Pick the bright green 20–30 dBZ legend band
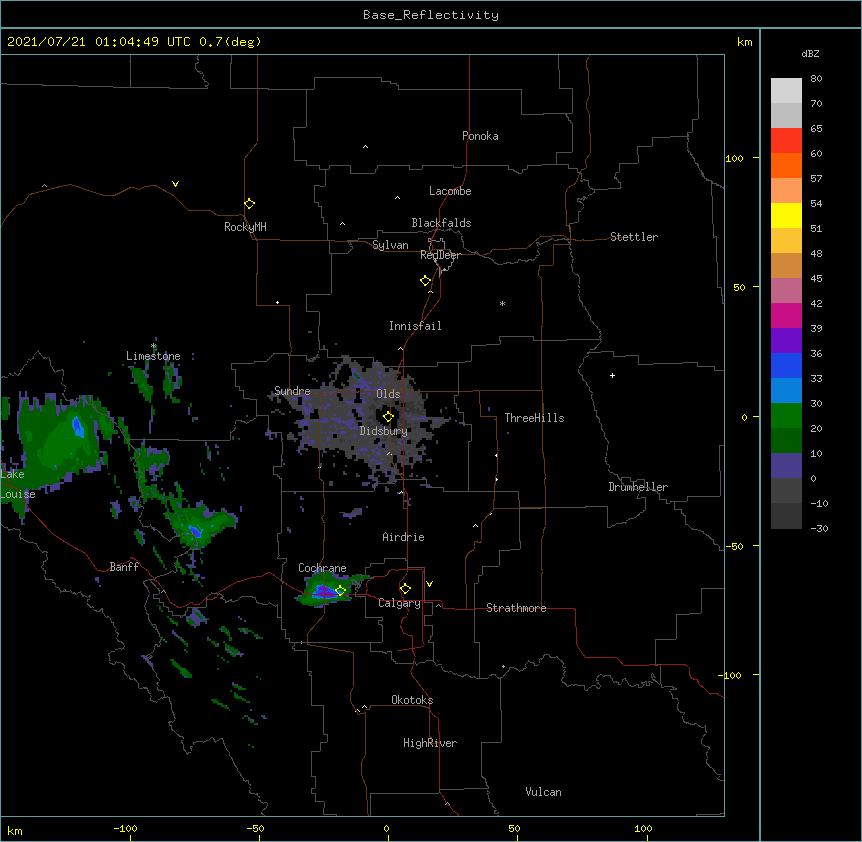Image resolution: width=862 pixels, height=842 pixels. click(x=786, y=416)
